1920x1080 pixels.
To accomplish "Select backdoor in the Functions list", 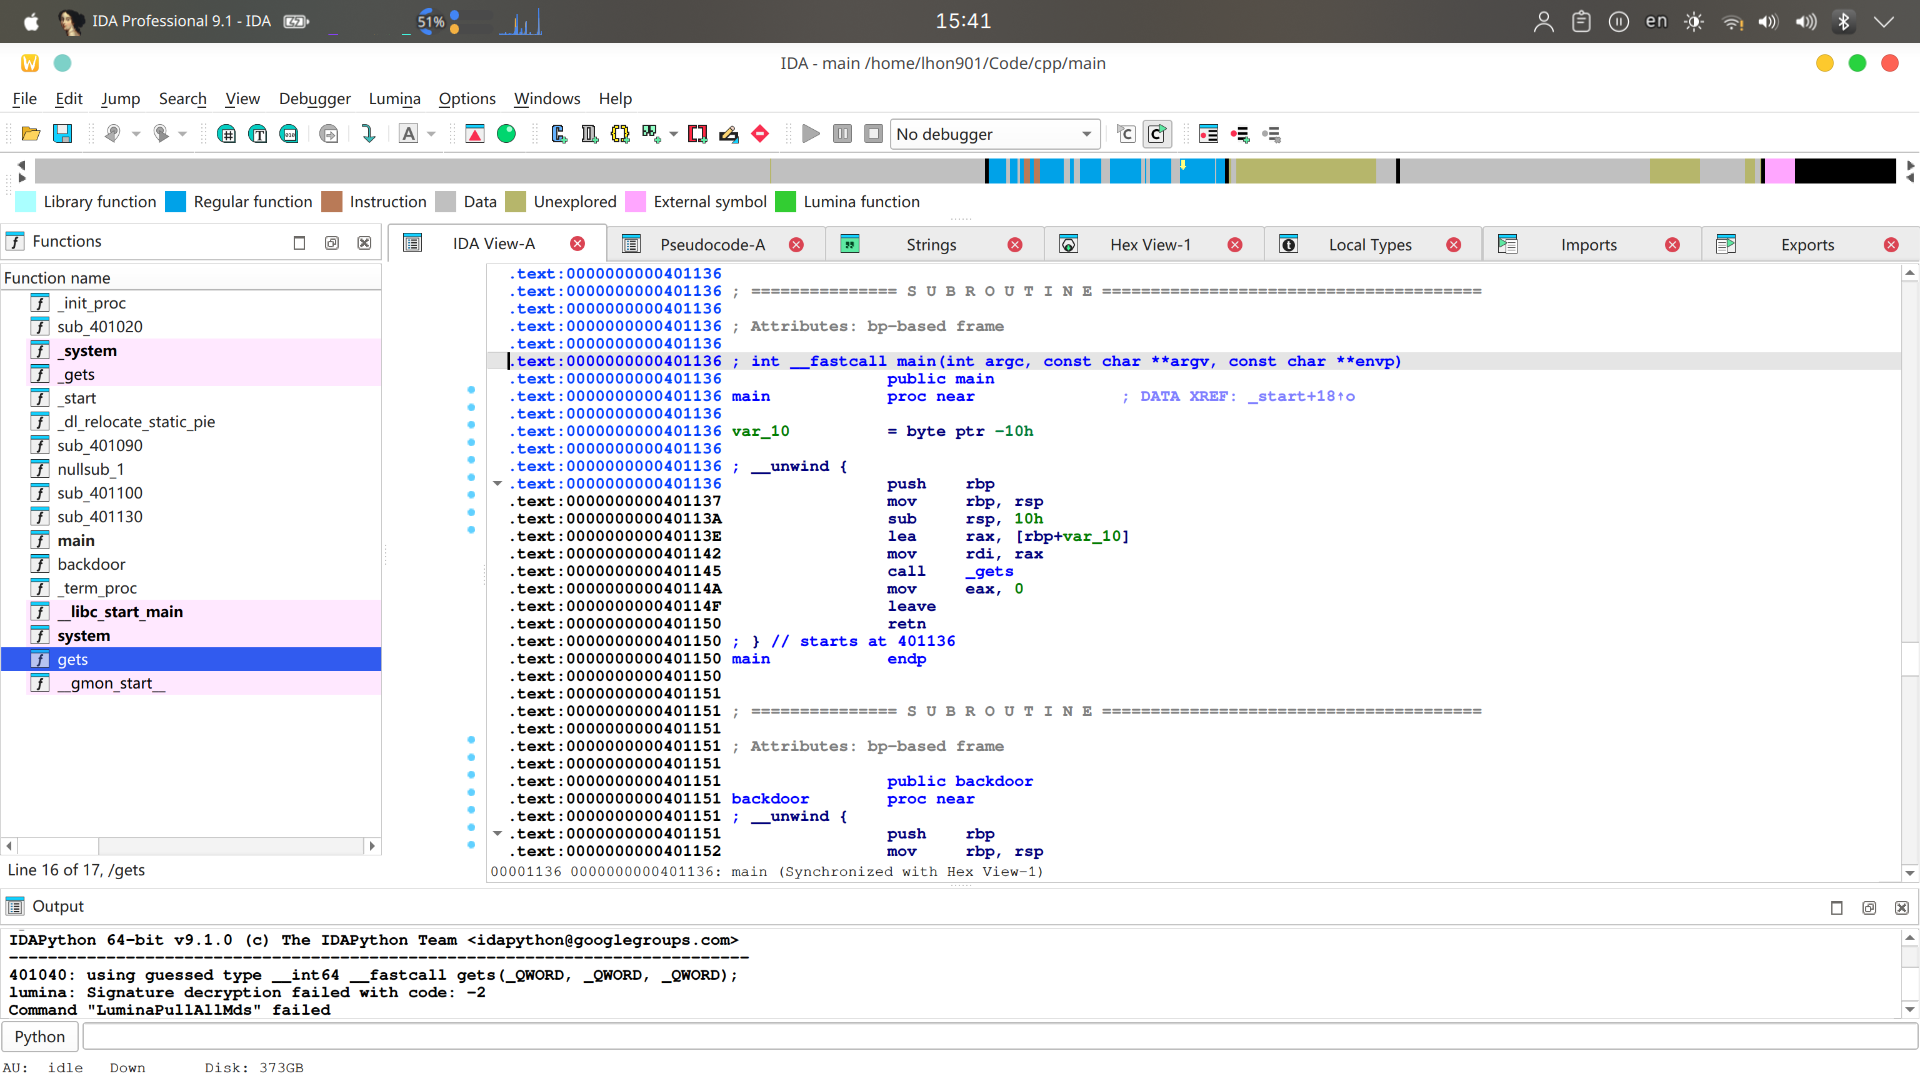I will tap(91, 564).
